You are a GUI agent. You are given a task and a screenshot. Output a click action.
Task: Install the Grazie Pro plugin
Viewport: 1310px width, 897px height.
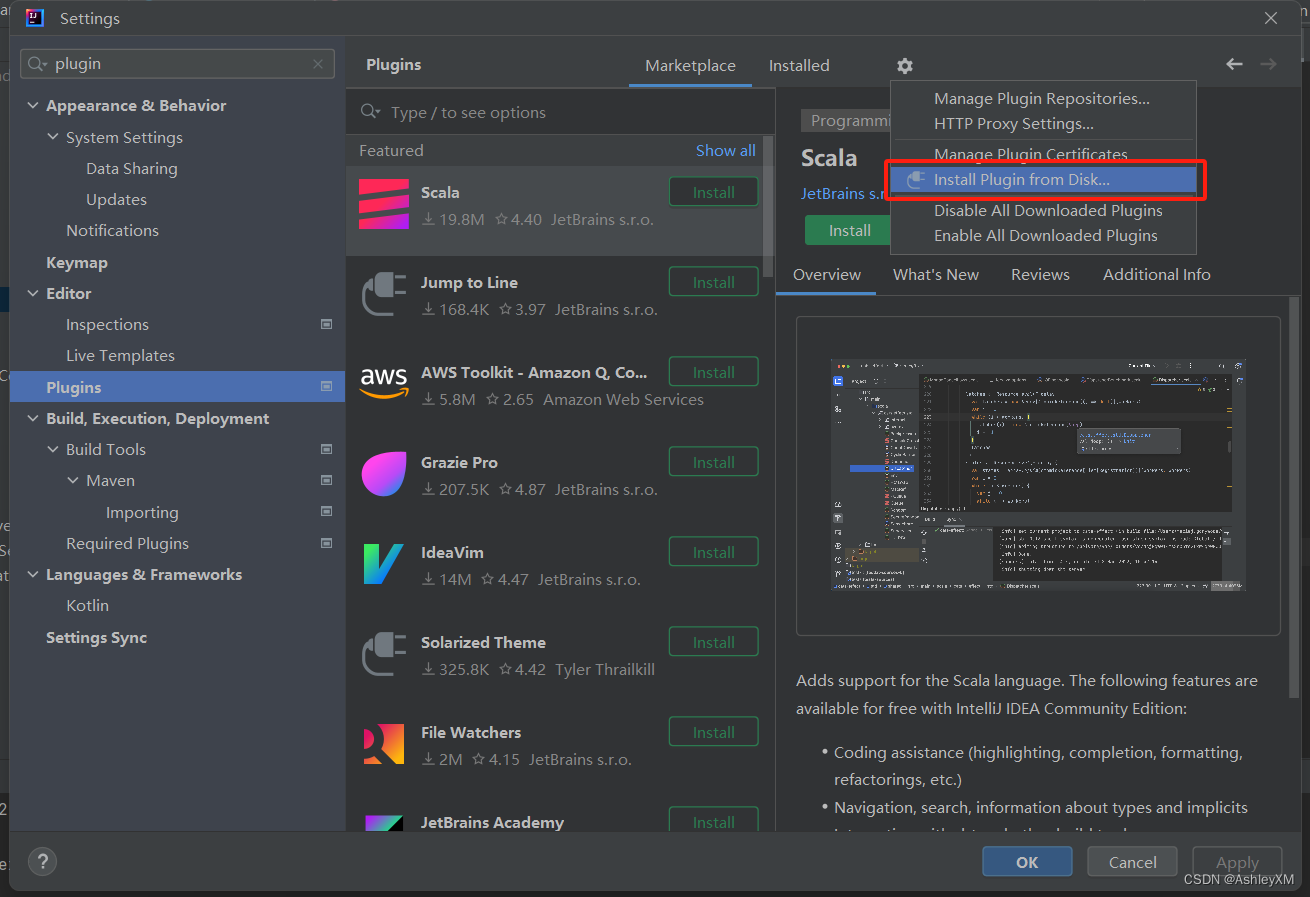tap(713, 462)
